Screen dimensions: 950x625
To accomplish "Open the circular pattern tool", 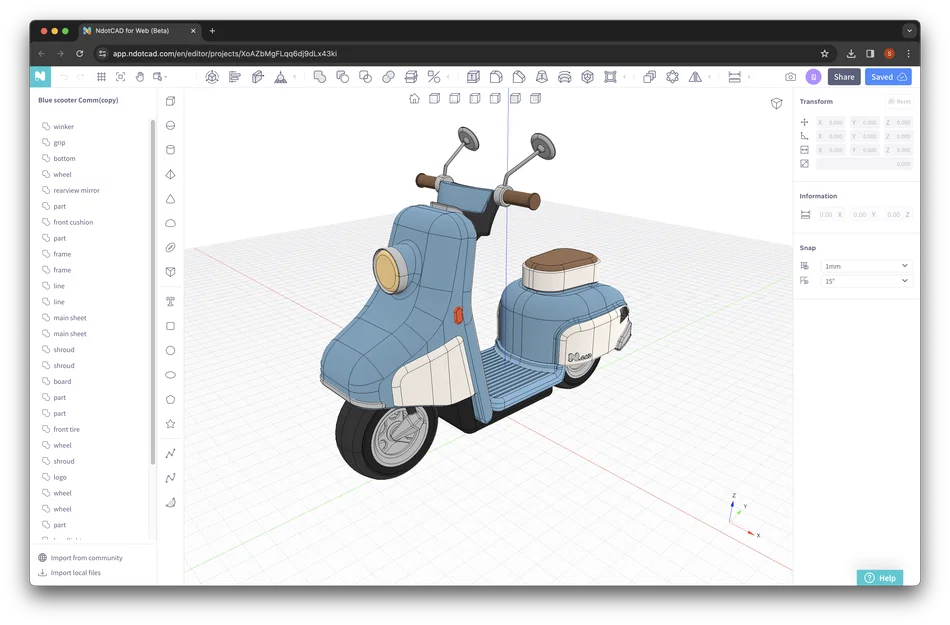I will click(x=673, y=77).
